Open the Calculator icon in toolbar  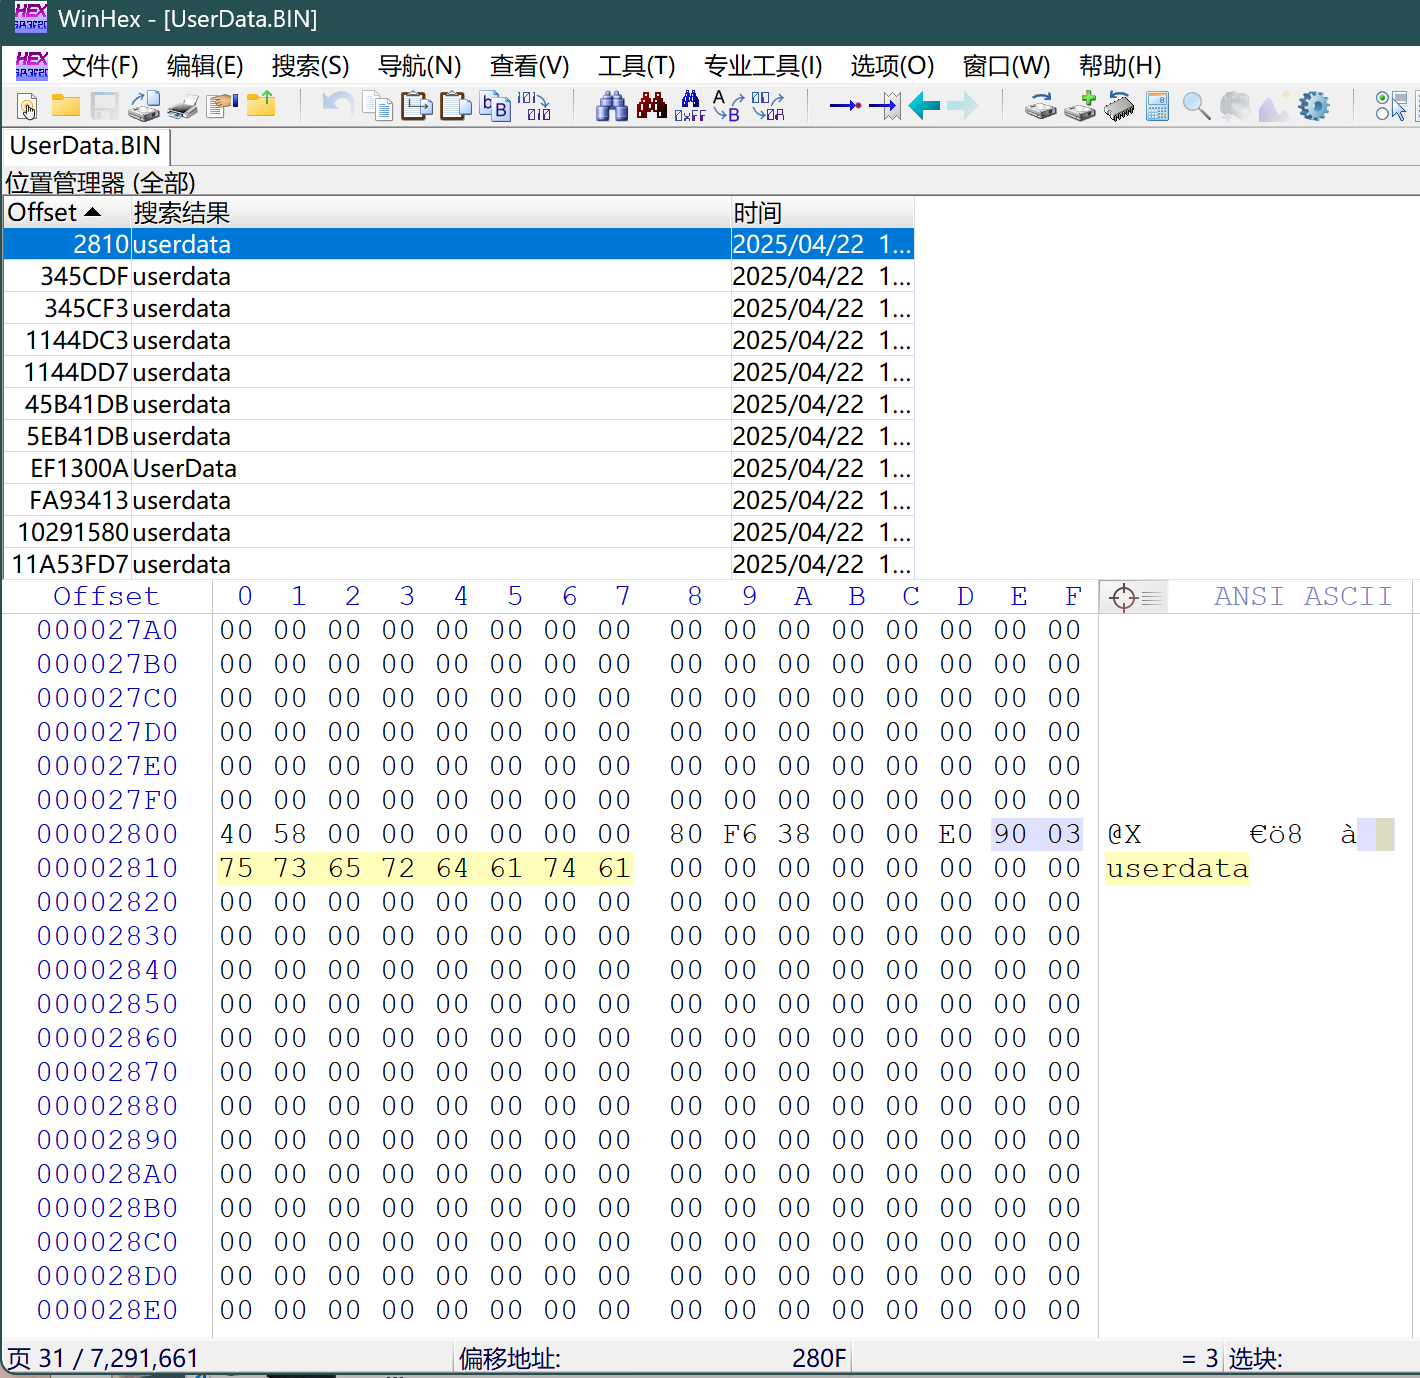click(x=1158, y=106)
